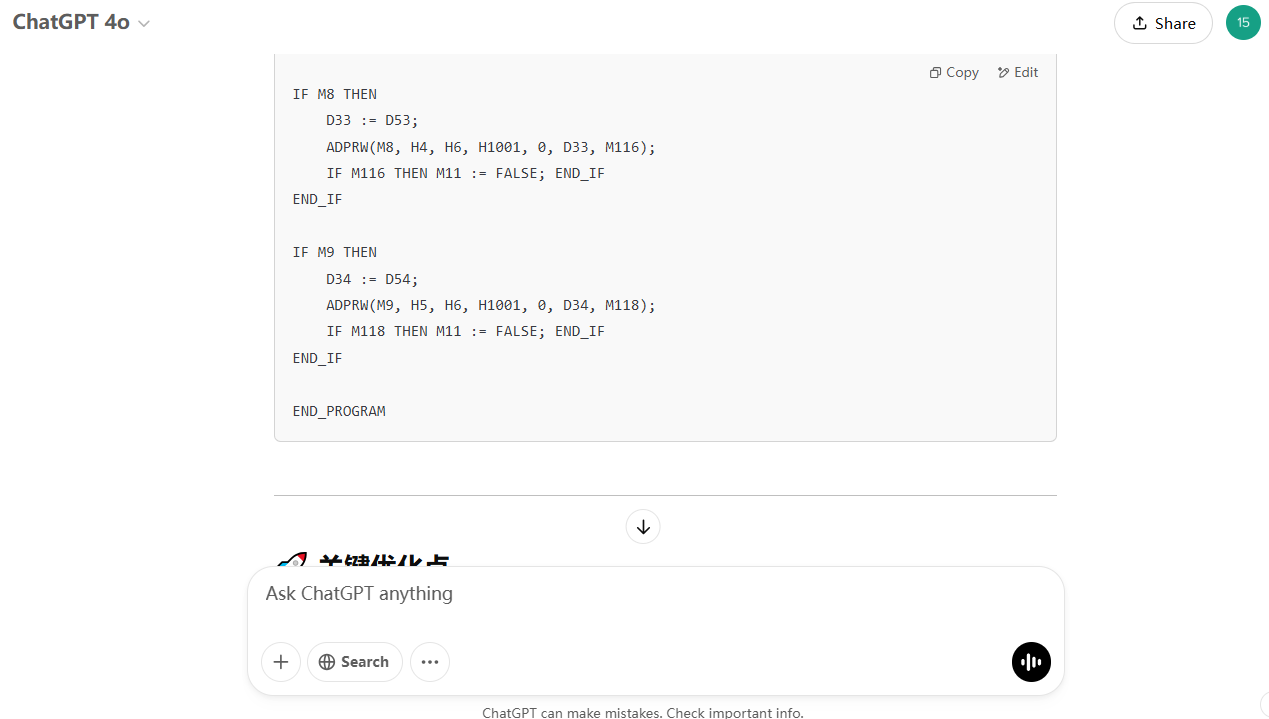Screen dimensions: 1269x719
Task: Copy the code block contents
Action: (x=954, y=72)
